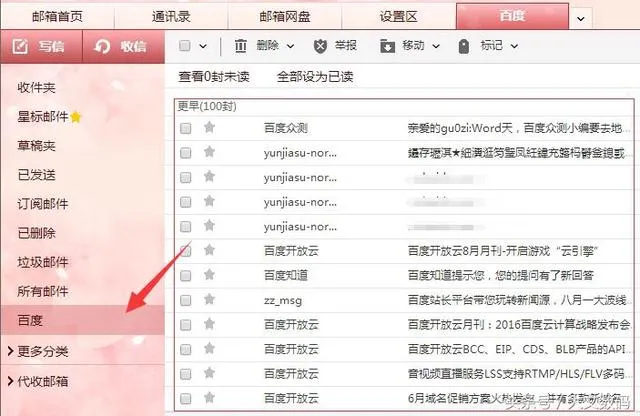Star the 2016百度云计算战略发布会 email
The height and width of the screenshot is (416, 640).
pyautogui.click(x=209, y=324)
